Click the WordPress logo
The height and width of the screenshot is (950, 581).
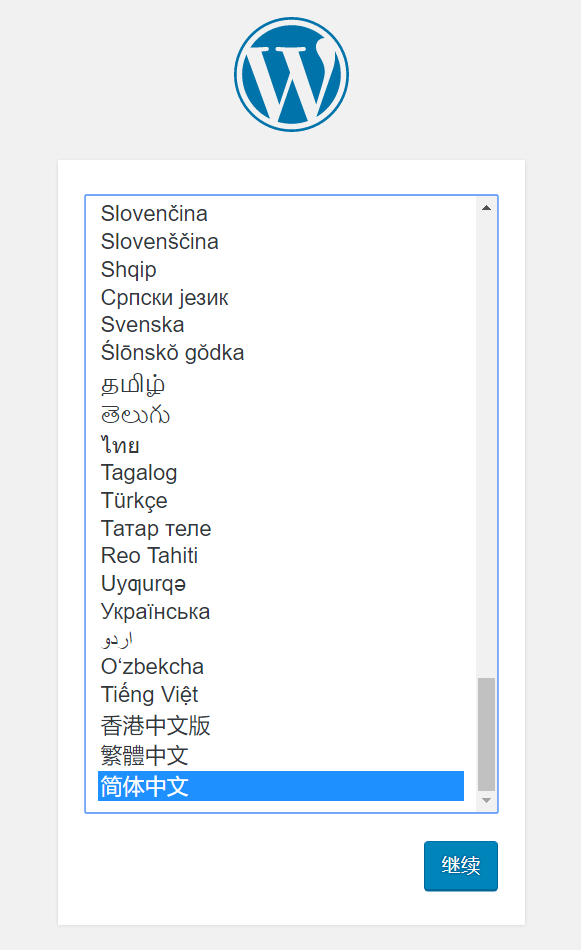pyautogui.click(x=291, y=73)
